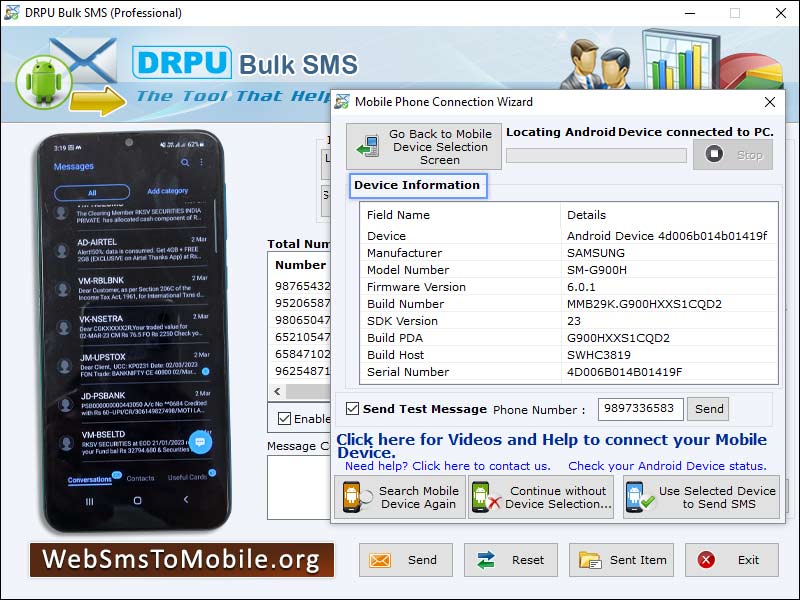The height and width of the screenshot is (600, 800).
Task: Click the Reset arrows icon
Action: pos(487,560)
